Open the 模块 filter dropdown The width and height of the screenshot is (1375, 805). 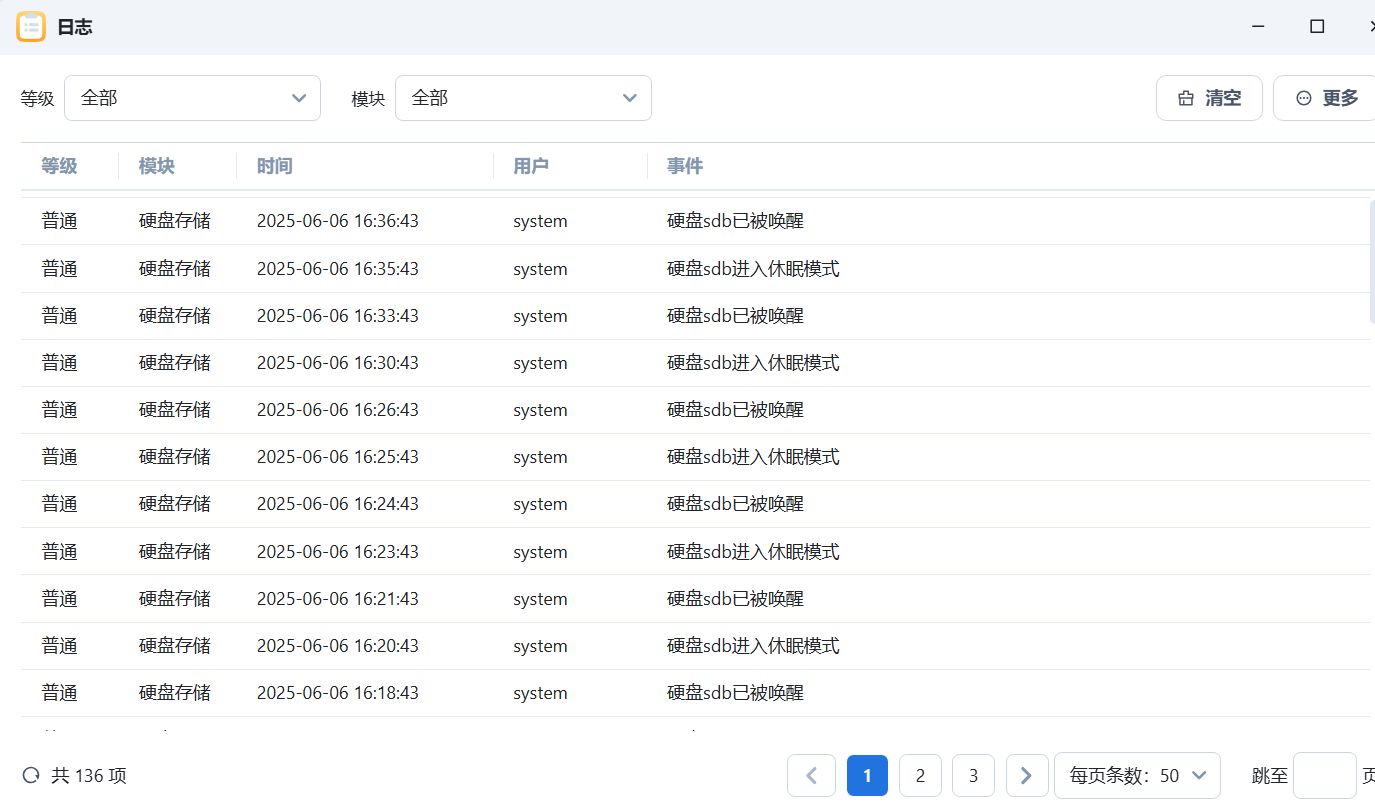tap(523, 98)
